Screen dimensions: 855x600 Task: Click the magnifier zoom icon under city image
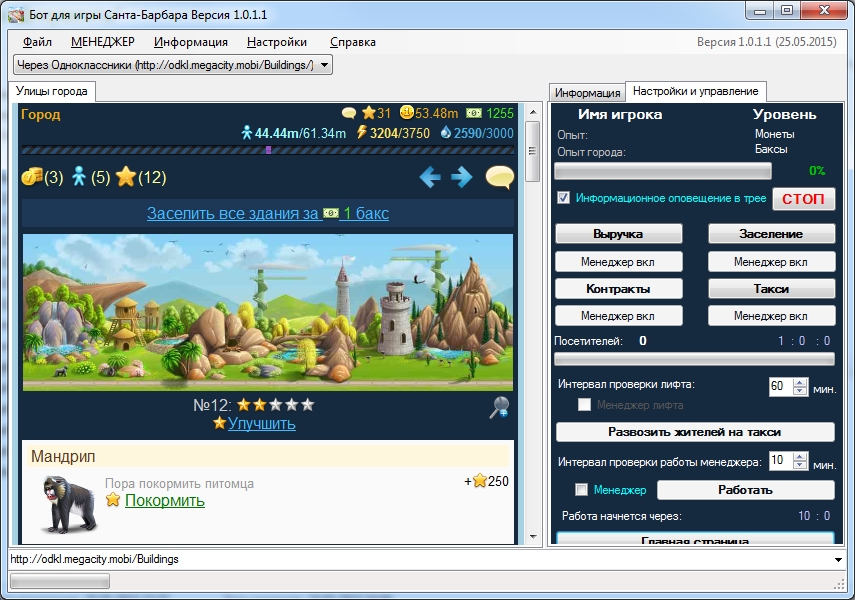[499, 406]
